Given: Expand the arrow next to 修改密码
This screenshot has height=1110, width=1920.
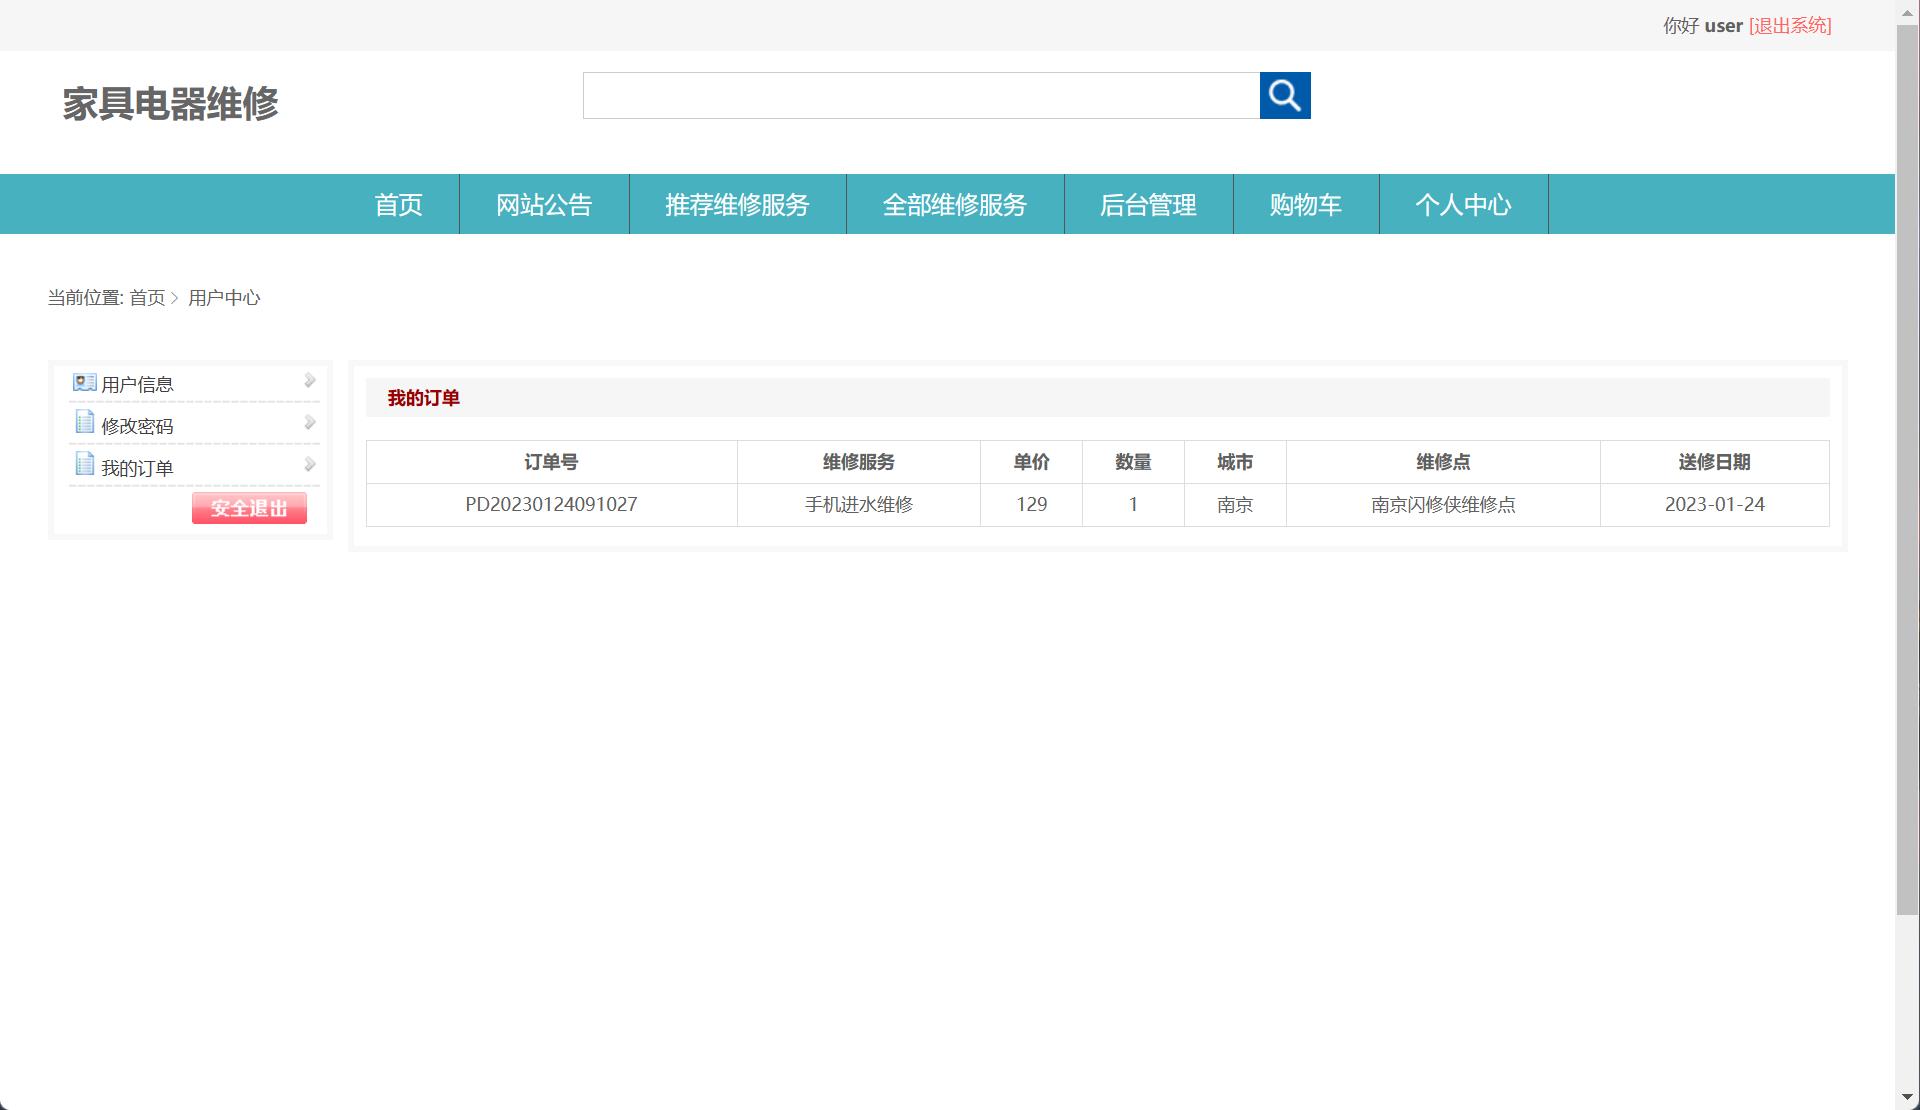Looking at the screenshot, I should 308,422.
